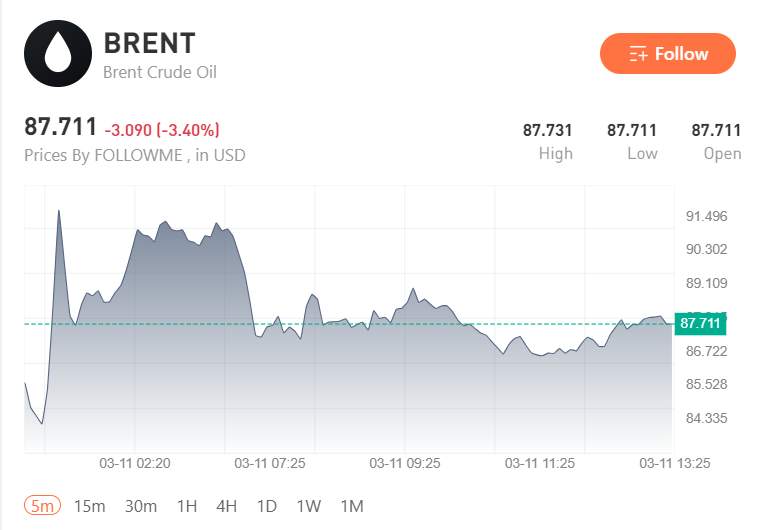Choose the 1W chart interval

pos(308,506)
